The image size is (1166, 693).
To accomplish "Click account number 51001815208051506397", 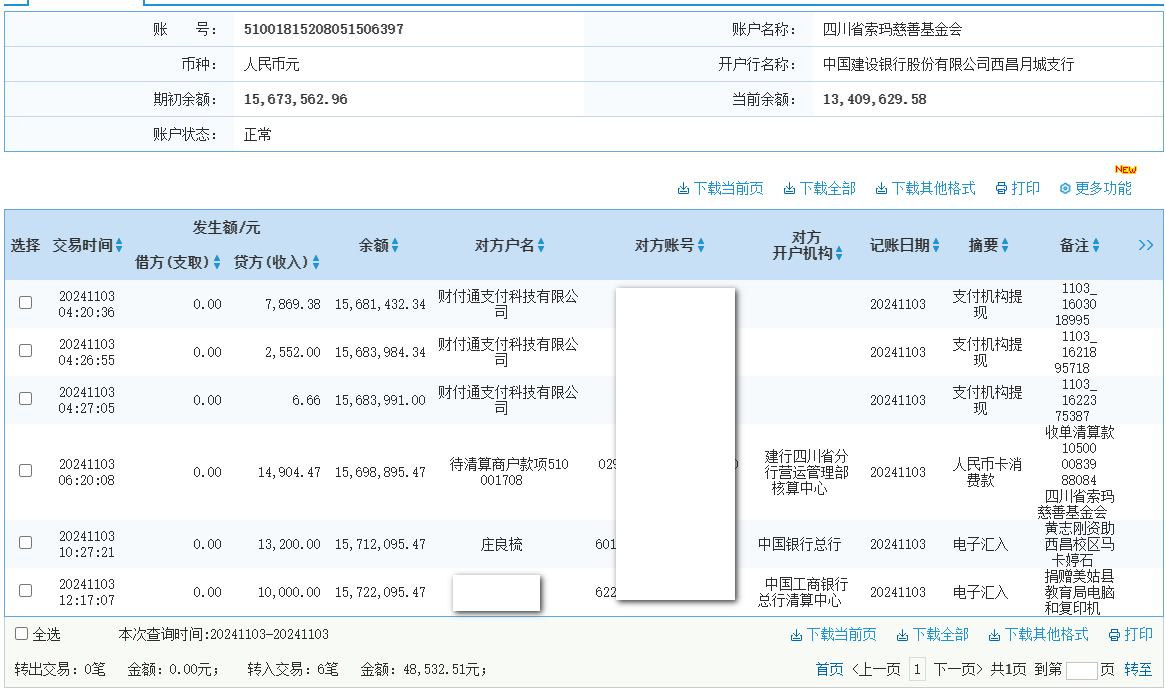I will coord(323,29).
